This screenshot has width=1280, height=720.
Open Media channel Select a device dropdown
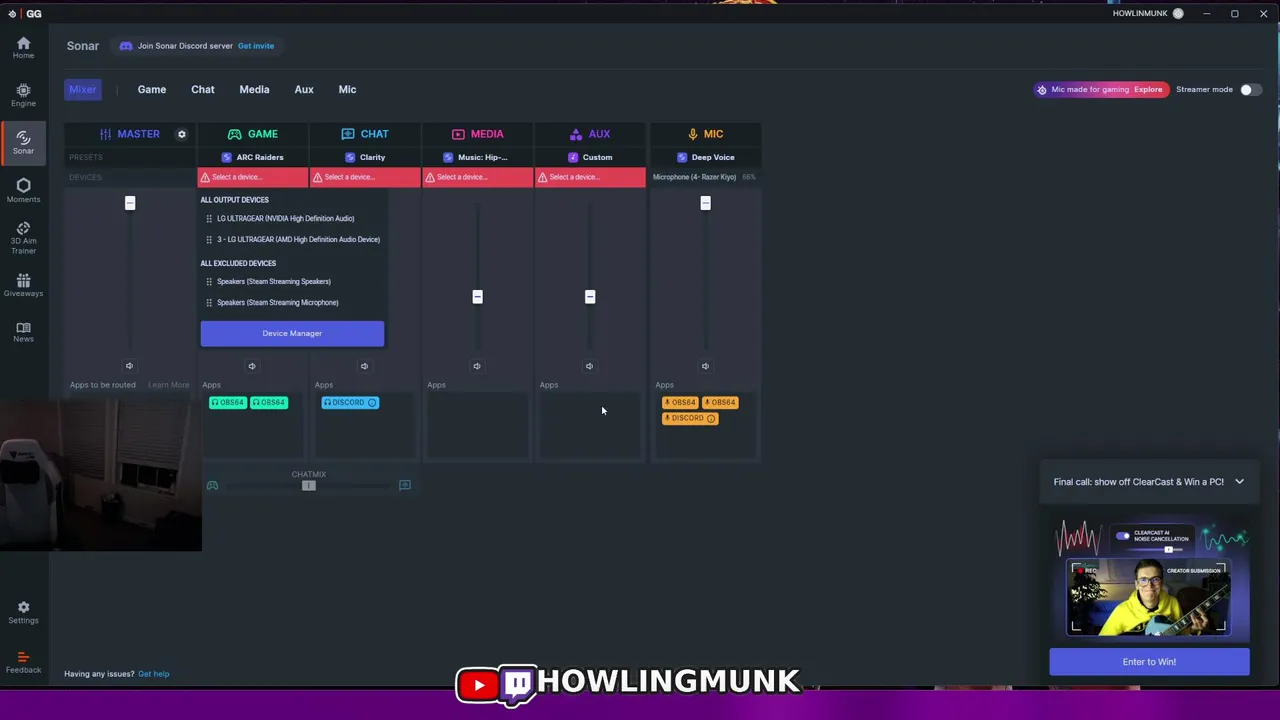(x=477, y=177)
